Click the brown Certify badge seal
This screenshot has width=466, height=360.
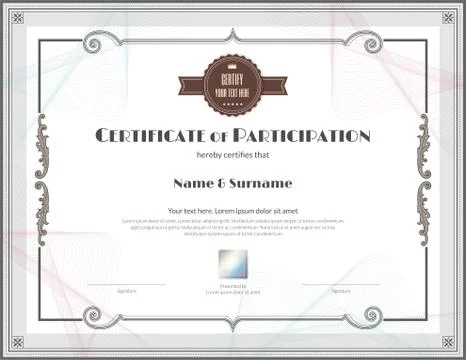click(233, 86)
